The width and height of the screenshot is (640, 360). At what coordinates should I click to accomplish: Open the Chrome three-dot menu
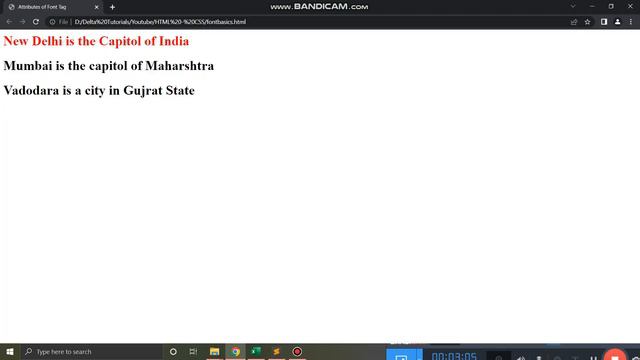(631, 22)
